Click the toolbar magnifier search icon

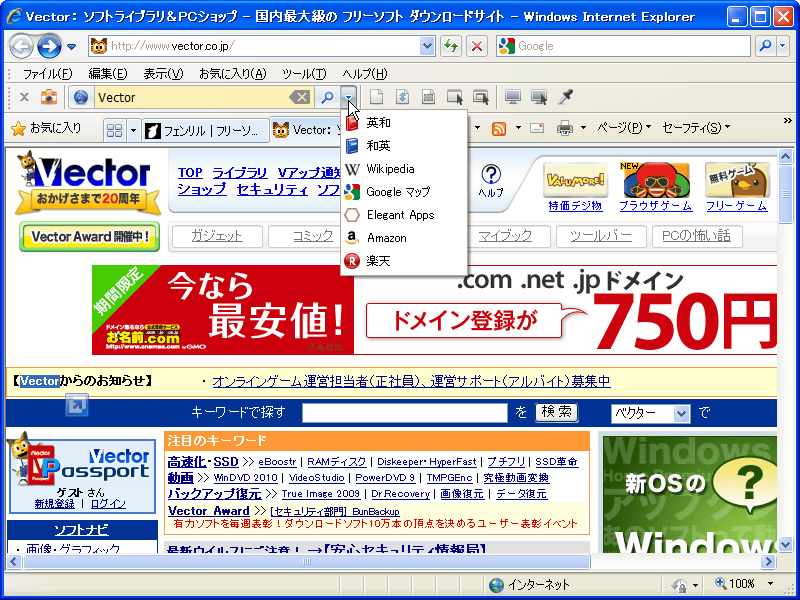click(327, 97)
